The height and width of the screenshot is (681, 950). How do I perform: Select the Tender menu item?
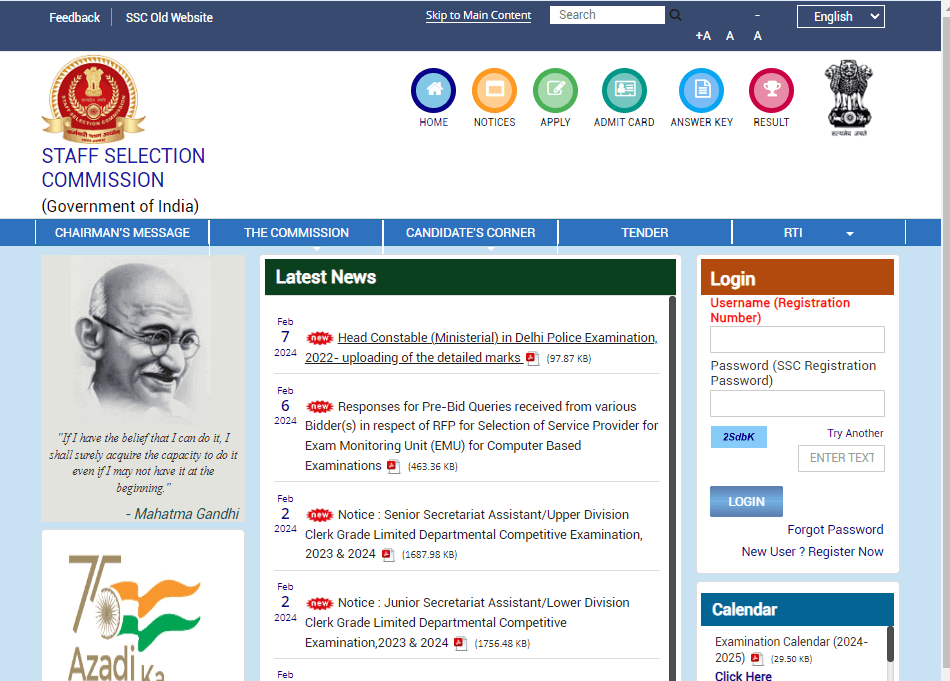pos(644,233)
